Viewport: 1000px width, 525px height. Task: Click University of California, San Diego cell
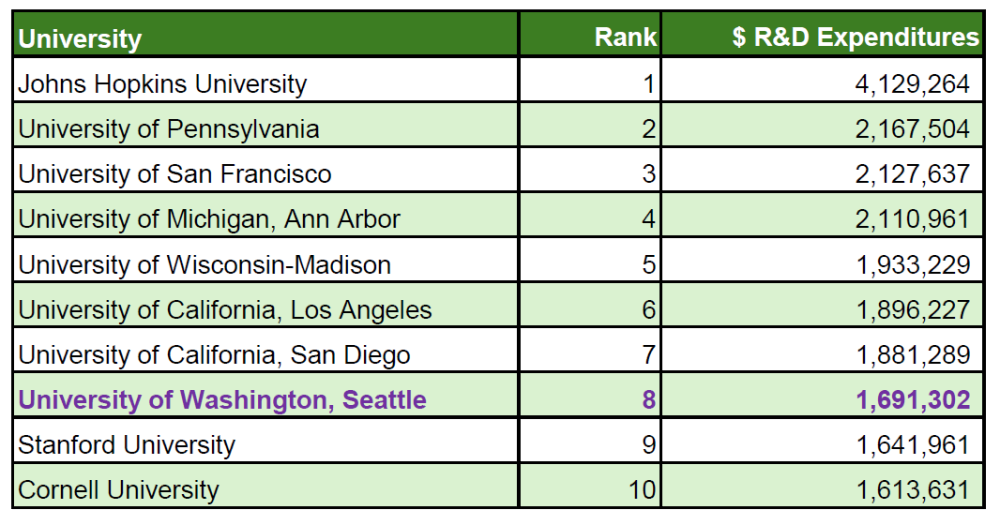214,355
